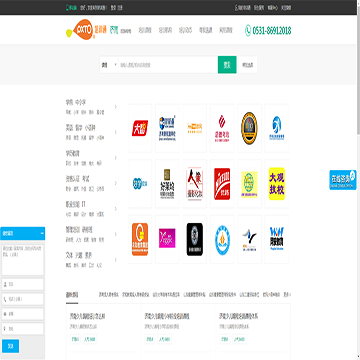Open the yellow 大观技校 logo

[277, 184]
